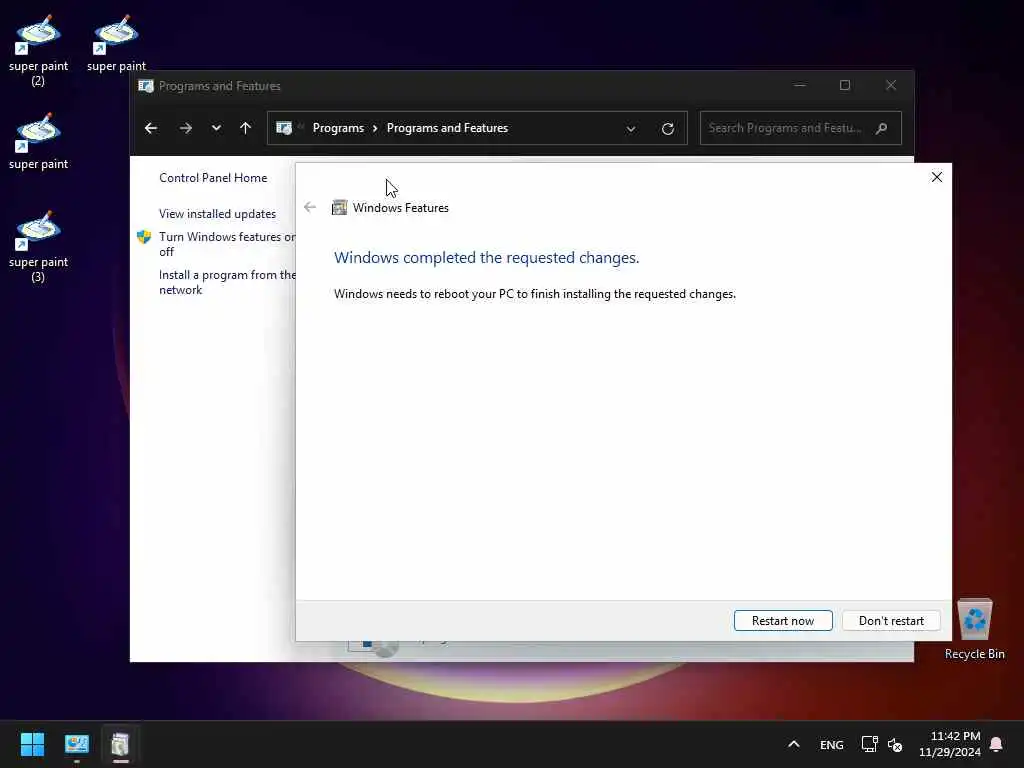Show hidden tray icons chevron
Viewport: 1024px width, 768px height.
[793, 744]
